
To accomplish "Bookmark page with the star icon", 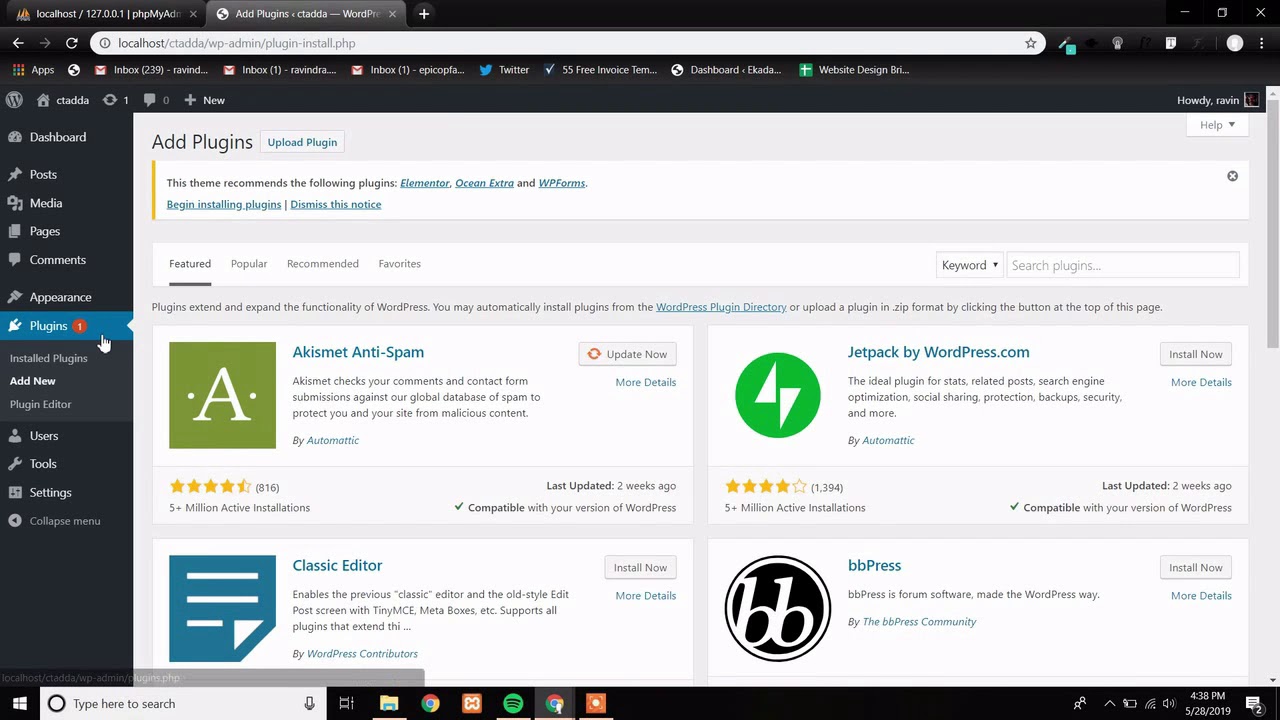I will pyautogui.click(x=1030, y=43).
